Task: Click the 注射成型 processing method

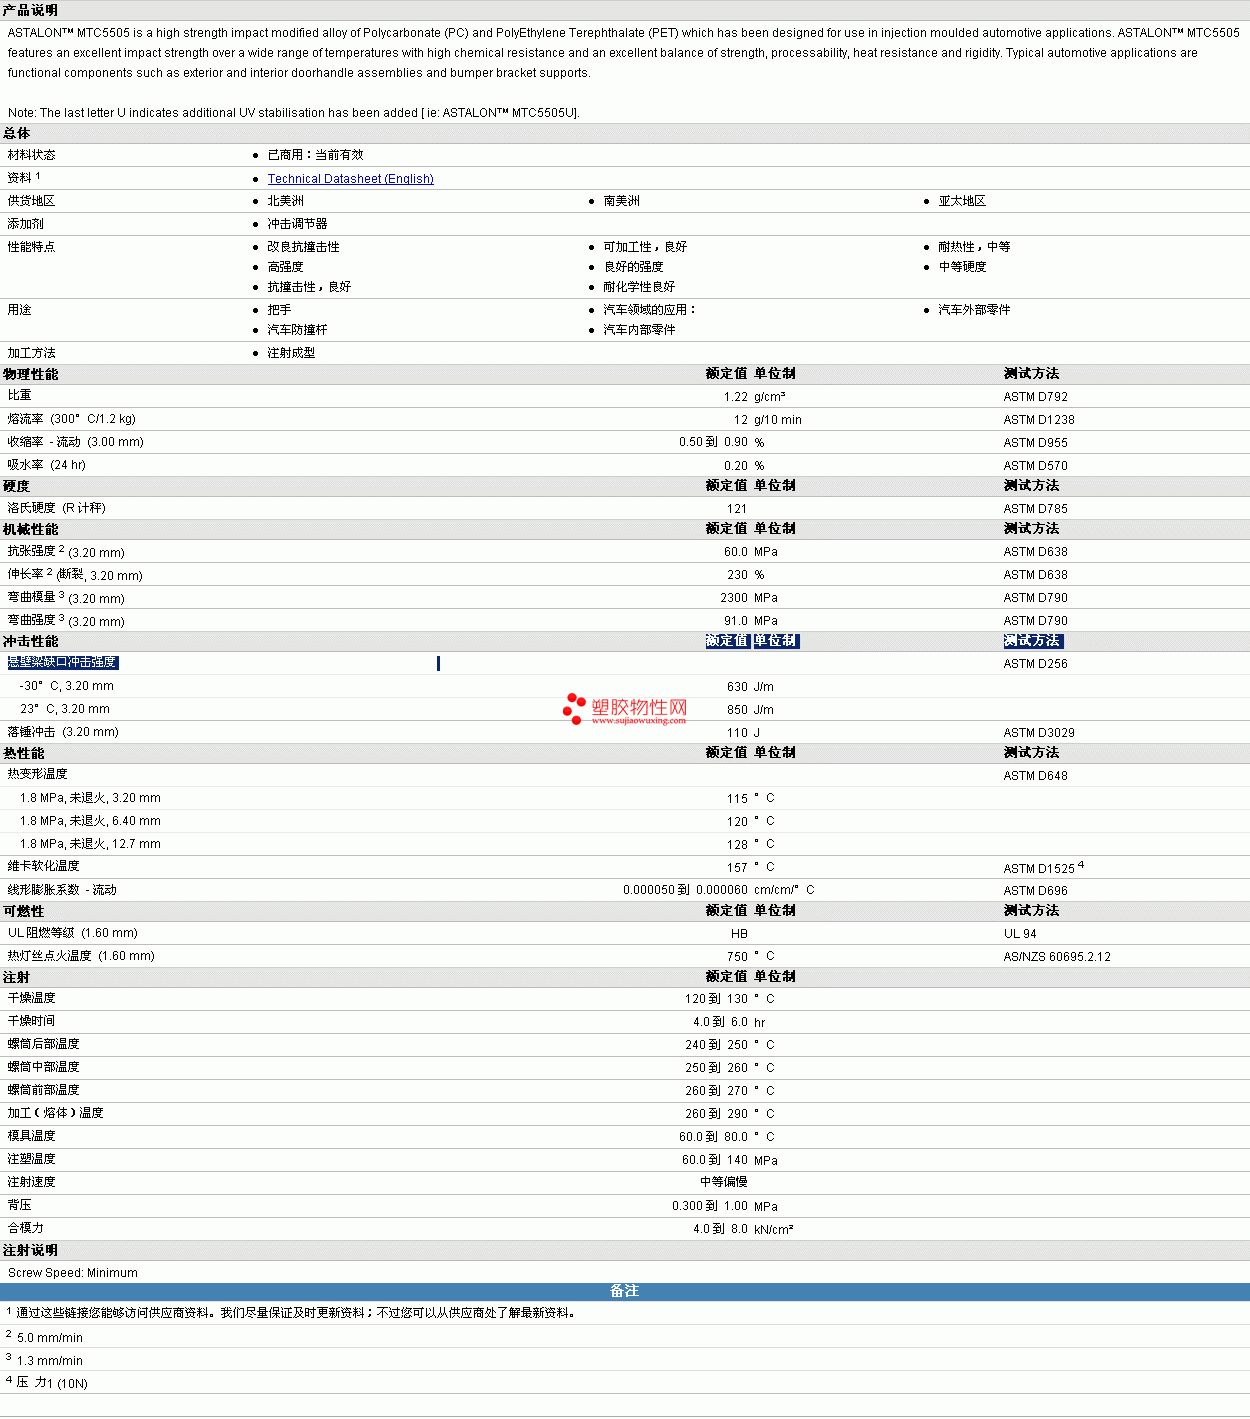Action: pyautogui.click(x=291, y=353)
